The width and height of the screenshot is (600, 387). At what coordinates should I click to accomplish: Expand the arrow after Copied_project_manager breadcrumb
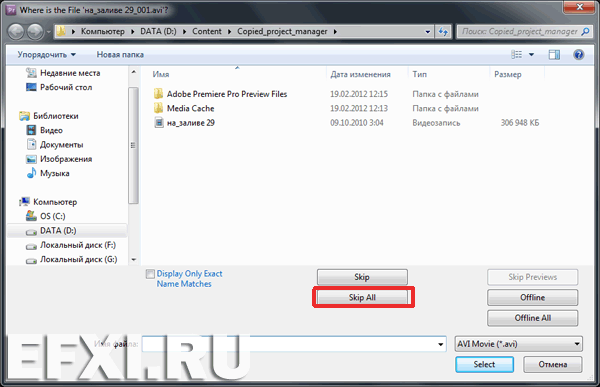335,32
